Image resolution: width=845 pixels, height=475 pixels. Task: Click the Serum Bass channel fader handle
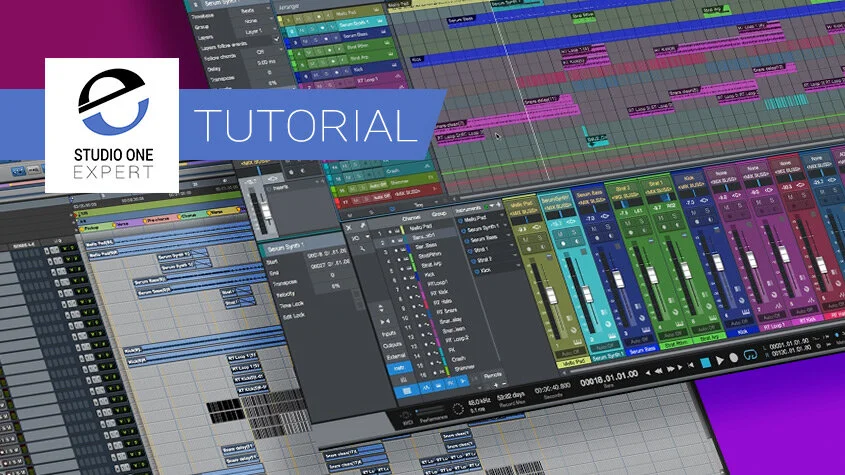[619, 280]
